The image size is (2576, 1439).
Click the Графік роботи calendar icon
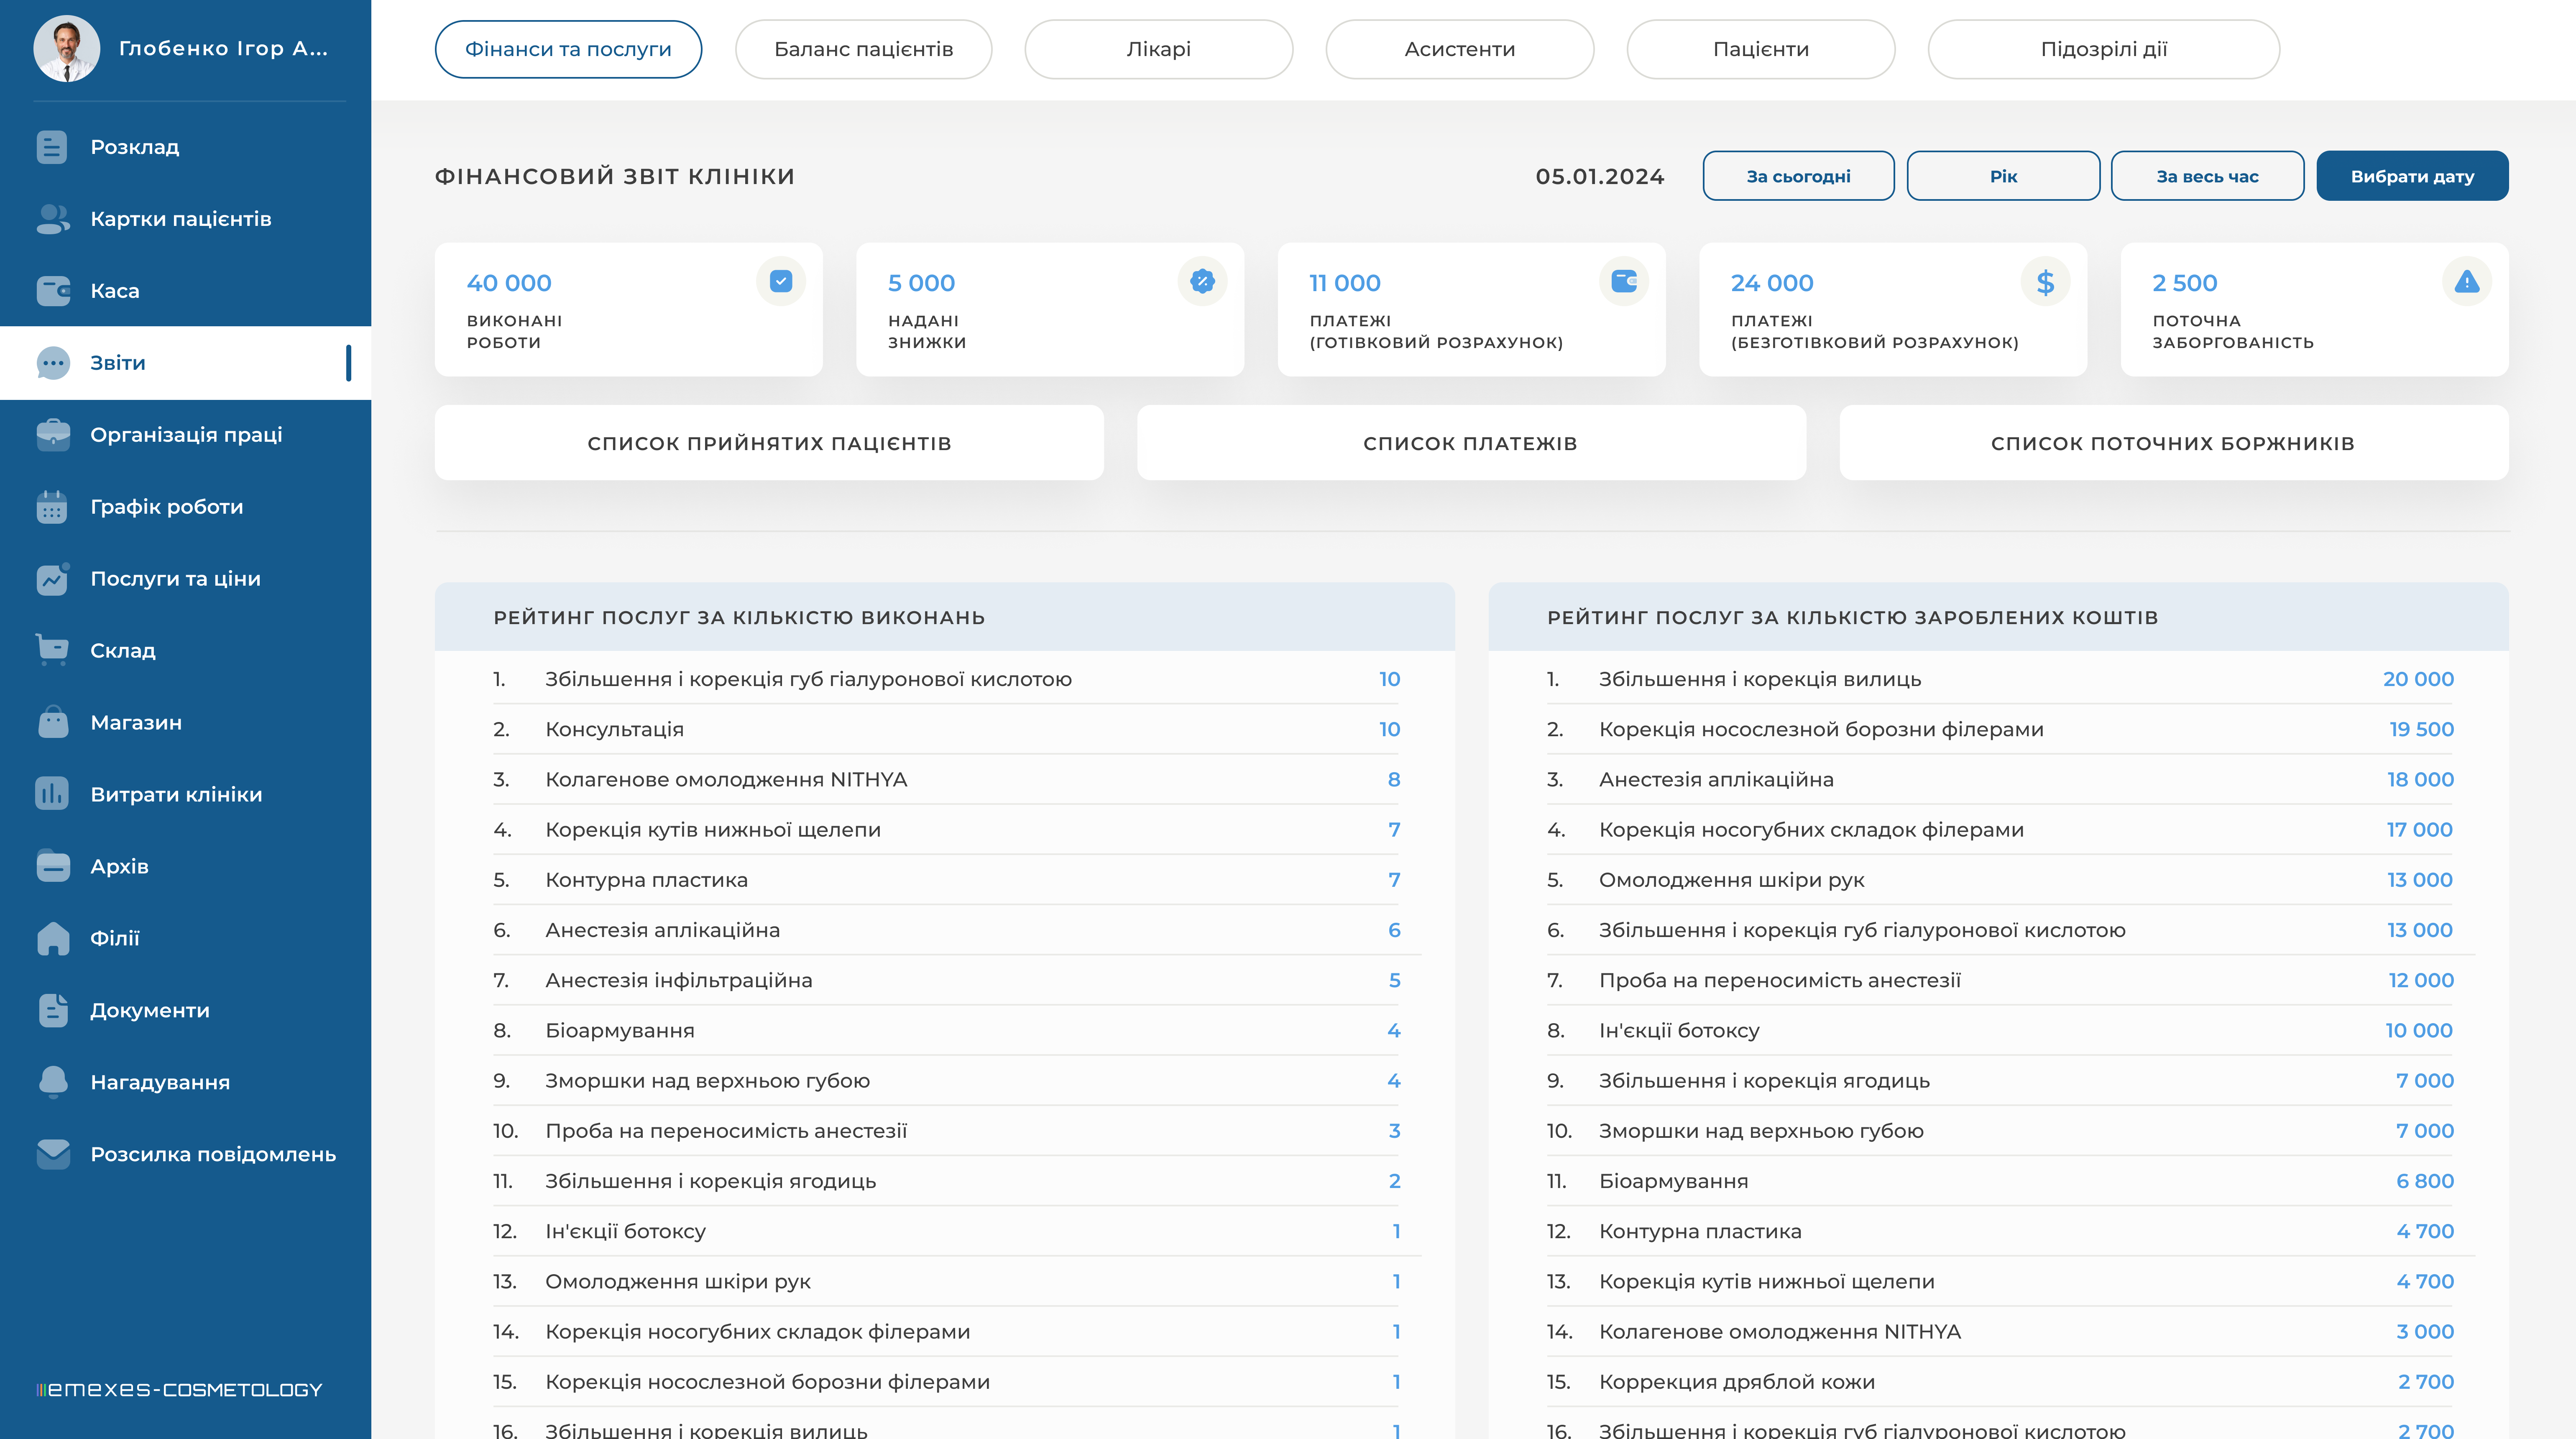point(52,507)
